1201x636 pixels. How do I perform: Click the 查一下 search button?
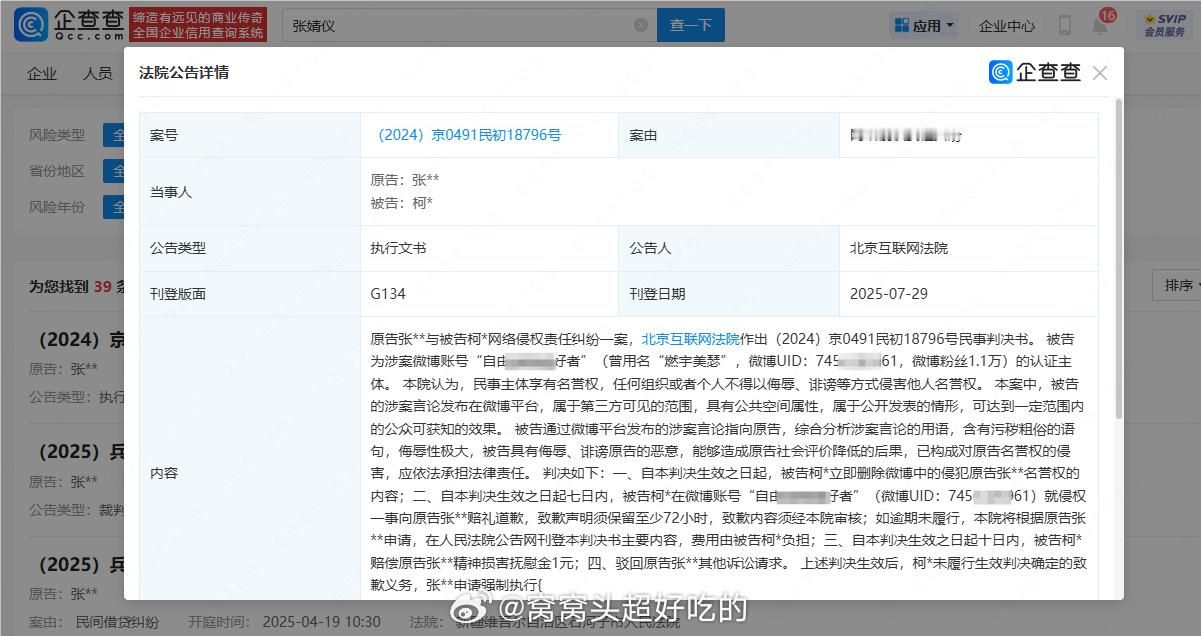click(x=690, y=26)
